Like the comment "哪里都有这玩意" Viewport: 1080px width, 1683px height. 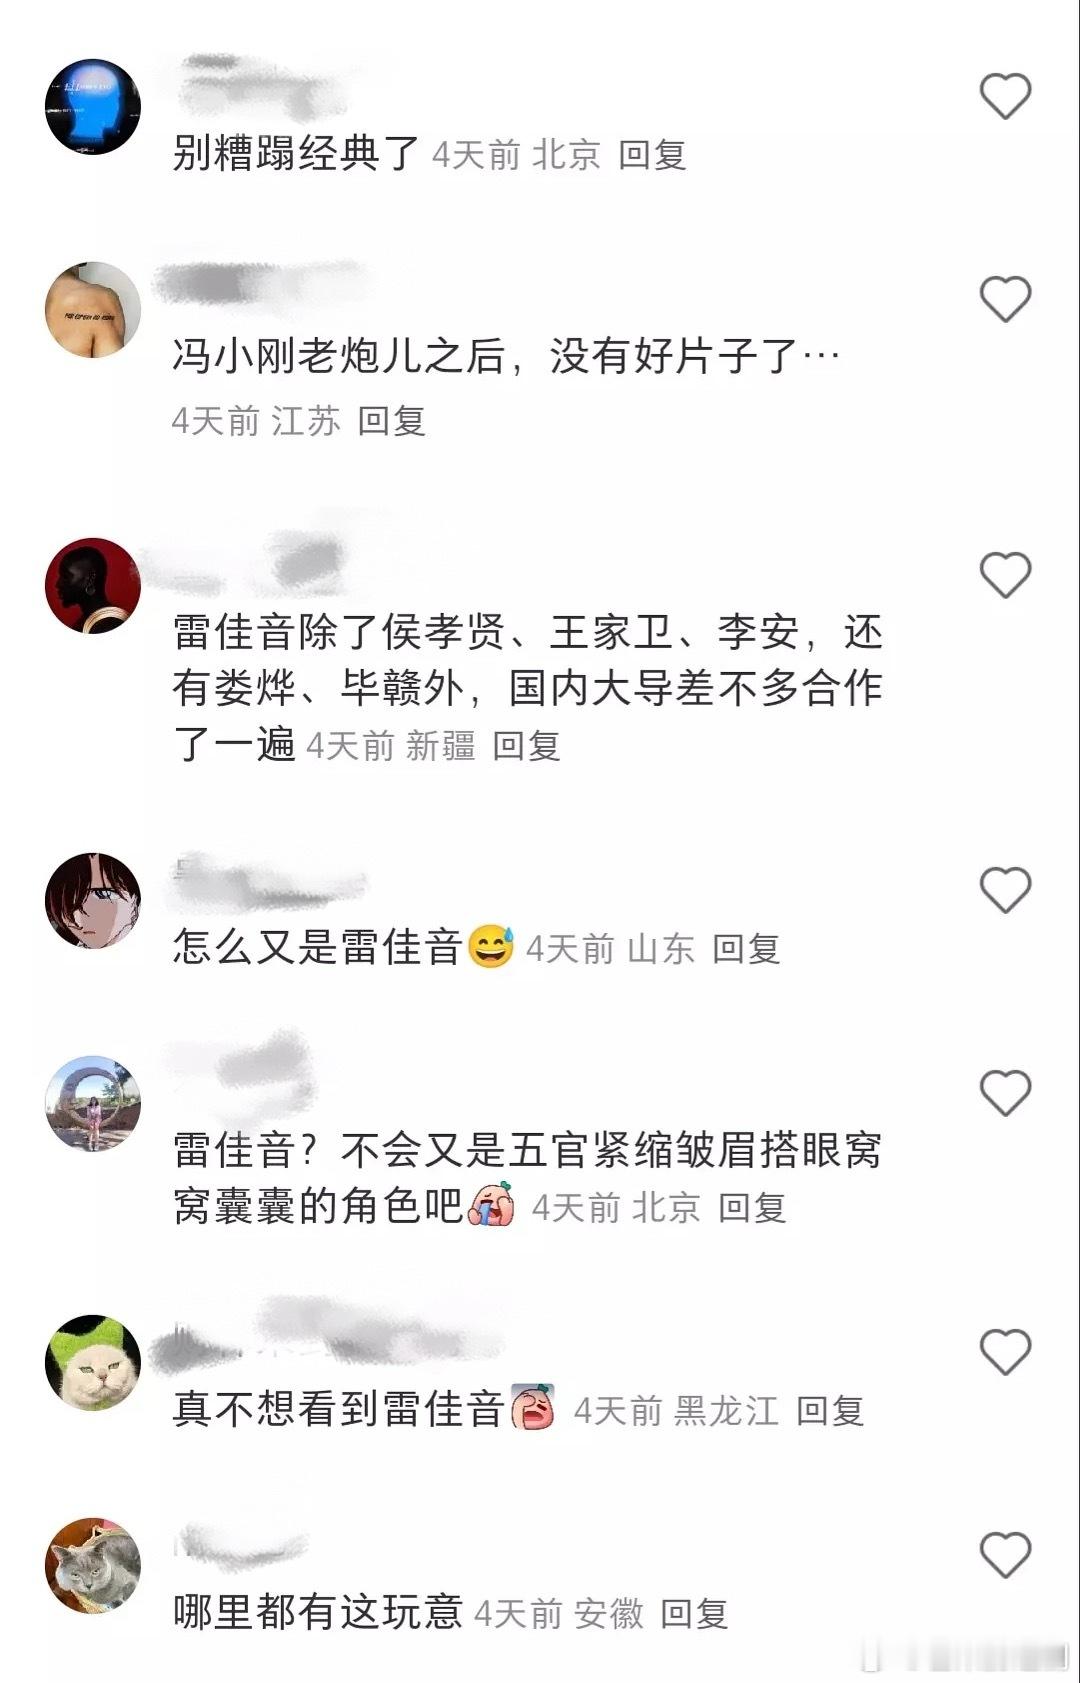coord(1005,1555)
